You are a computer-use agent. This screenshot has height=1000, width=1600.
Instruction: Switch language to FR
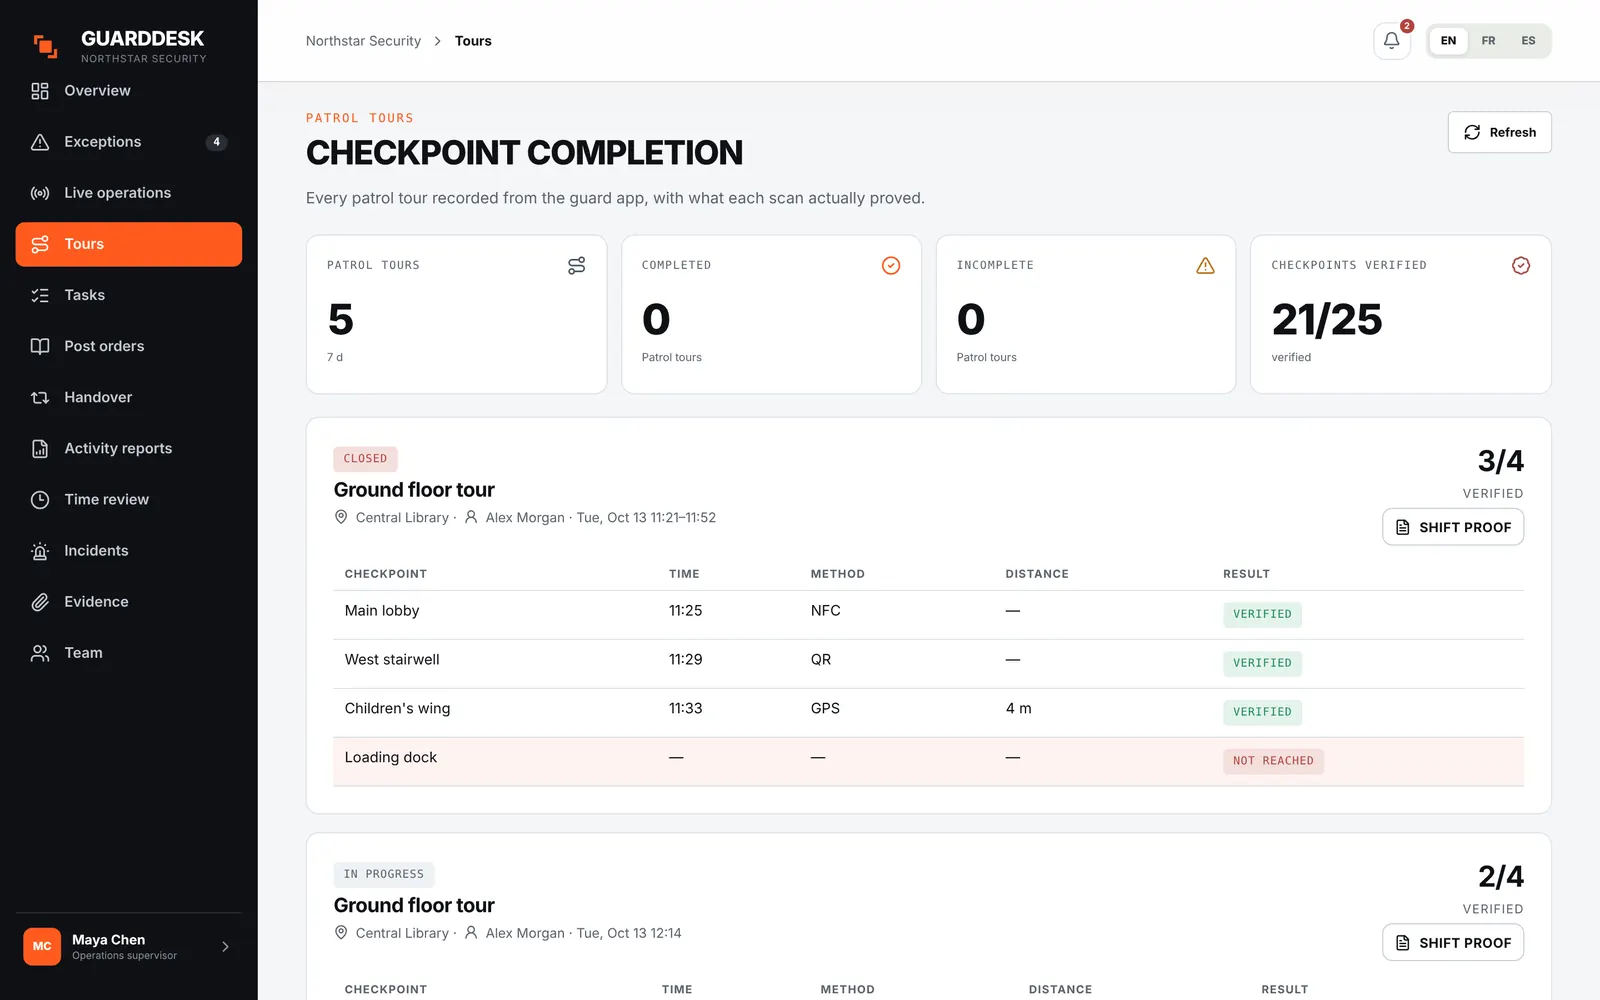(1488, 41)
